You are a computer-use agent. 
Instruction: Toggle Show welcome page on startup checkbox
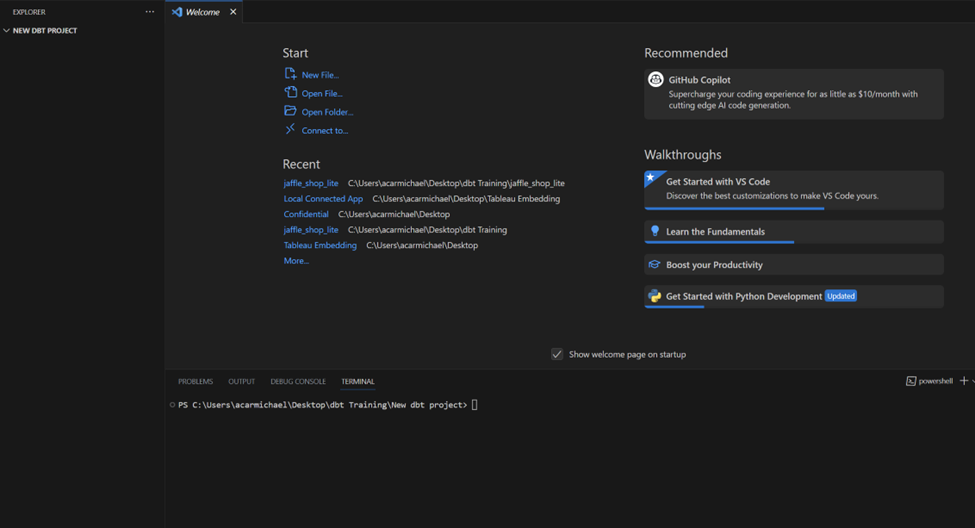pos(557,354)
